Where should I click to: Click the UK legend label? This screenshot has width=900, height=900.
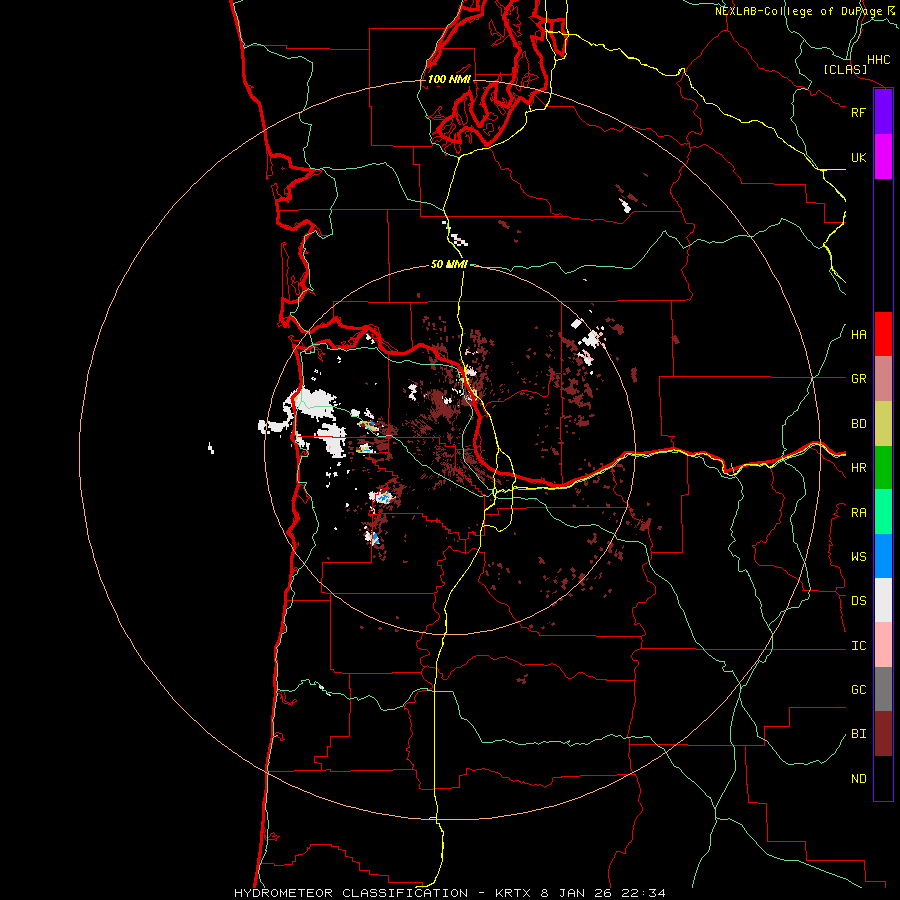(x=858, y=157)
